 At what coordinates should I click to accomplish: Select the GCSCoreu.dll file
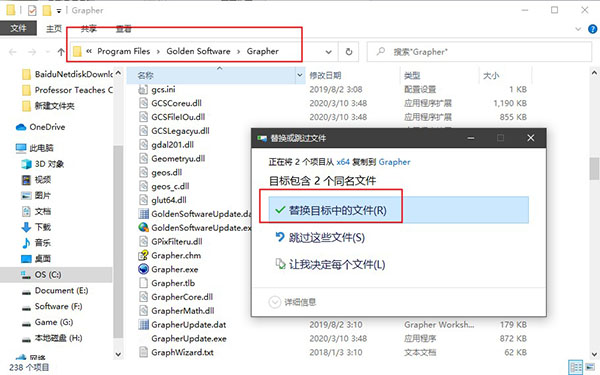(176, 103)
